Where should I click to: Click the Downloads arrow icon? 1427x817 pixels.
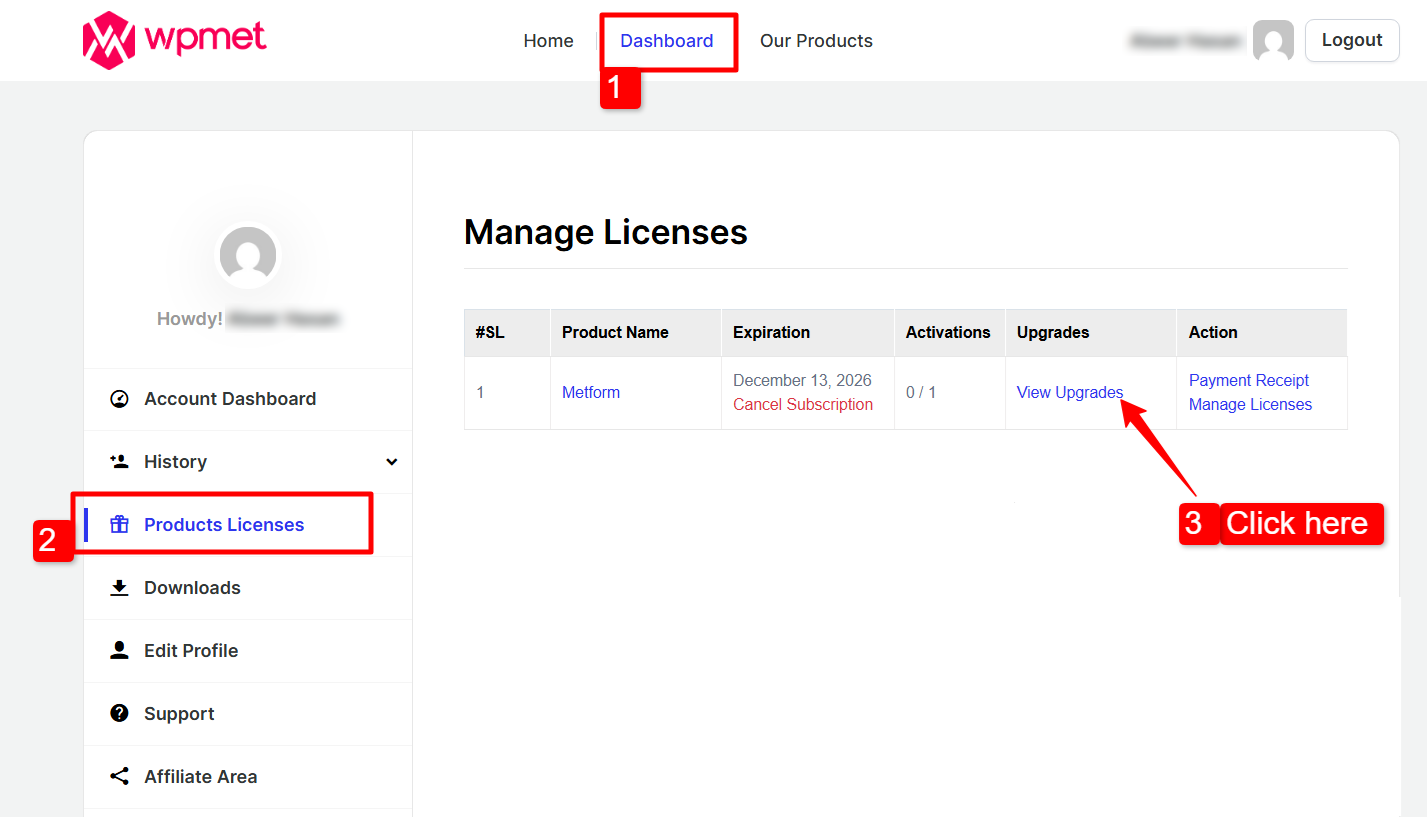(x=119, y=588)
